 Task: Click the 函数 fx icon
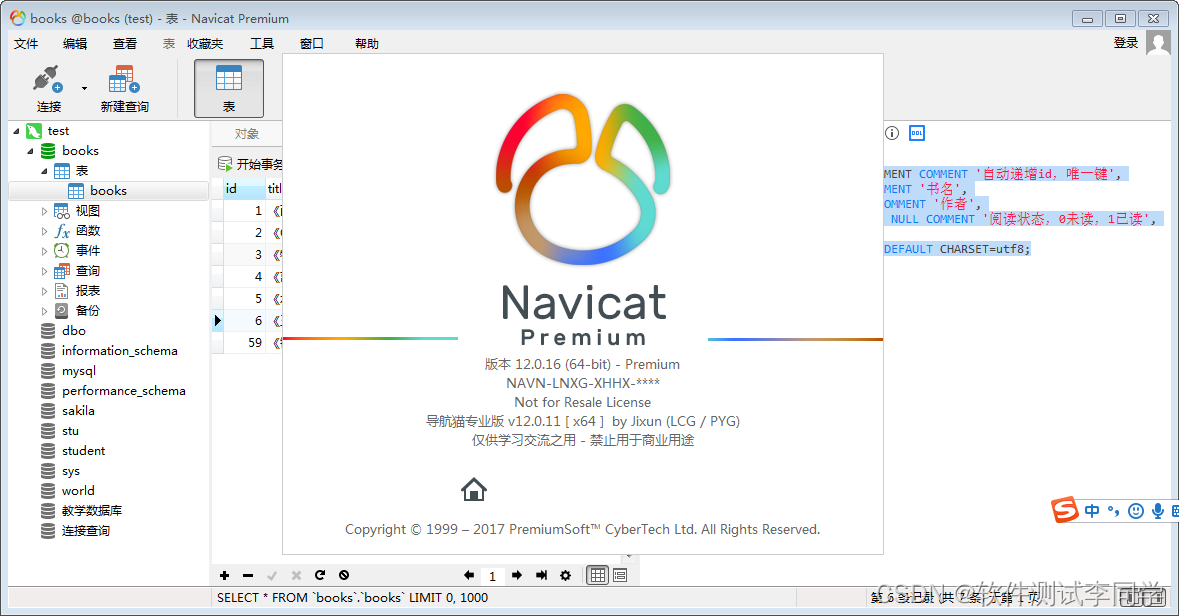(x=62, y=231)
